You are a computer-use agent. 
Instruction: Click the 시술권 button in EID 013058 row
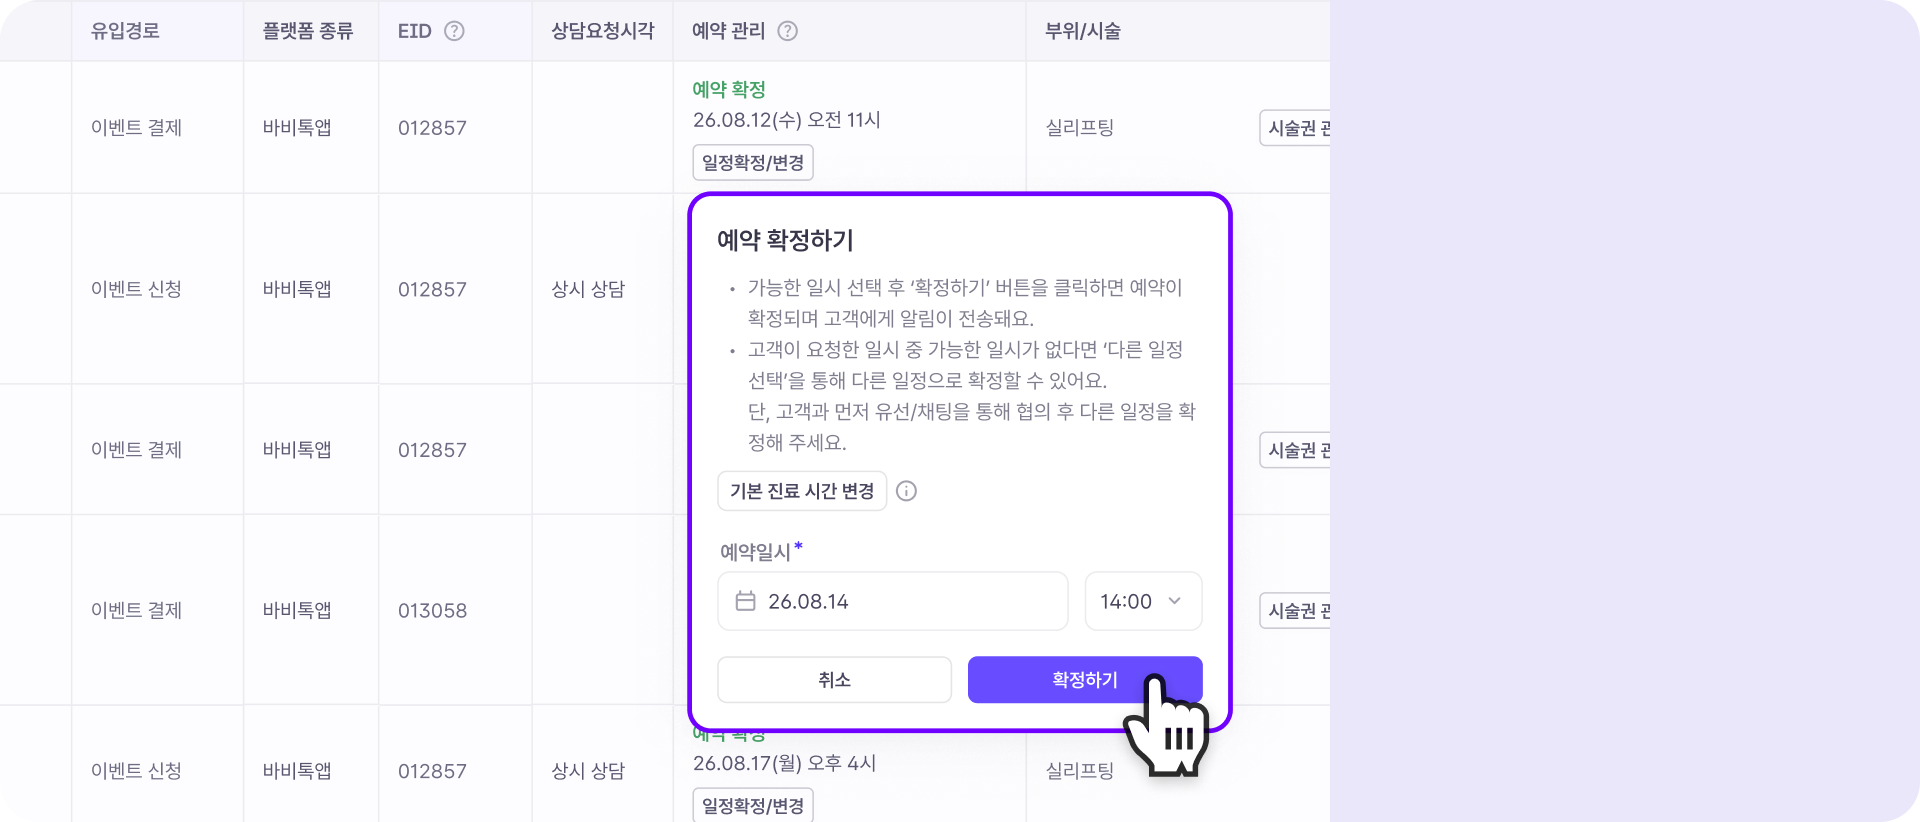tap(1295, 610)
